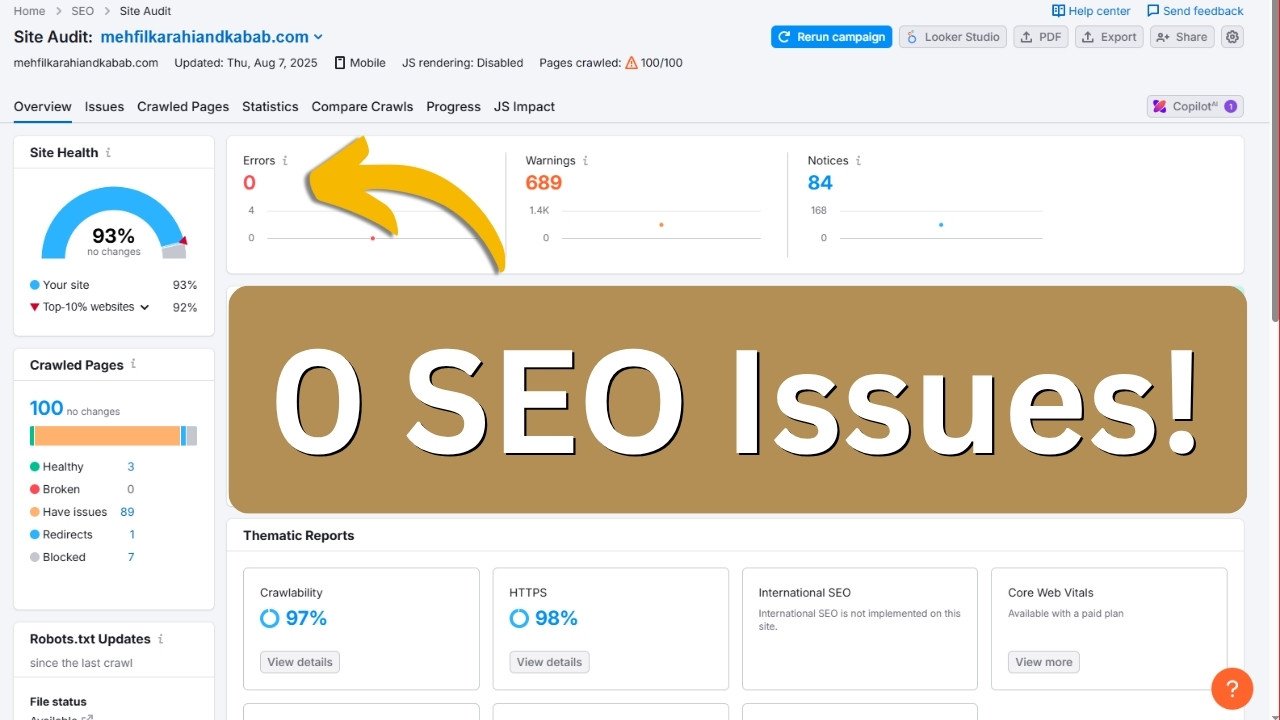The image size is (1280, 720).
Task: Click the Robots.txt Updates info icon
Action: click(160, 638)
